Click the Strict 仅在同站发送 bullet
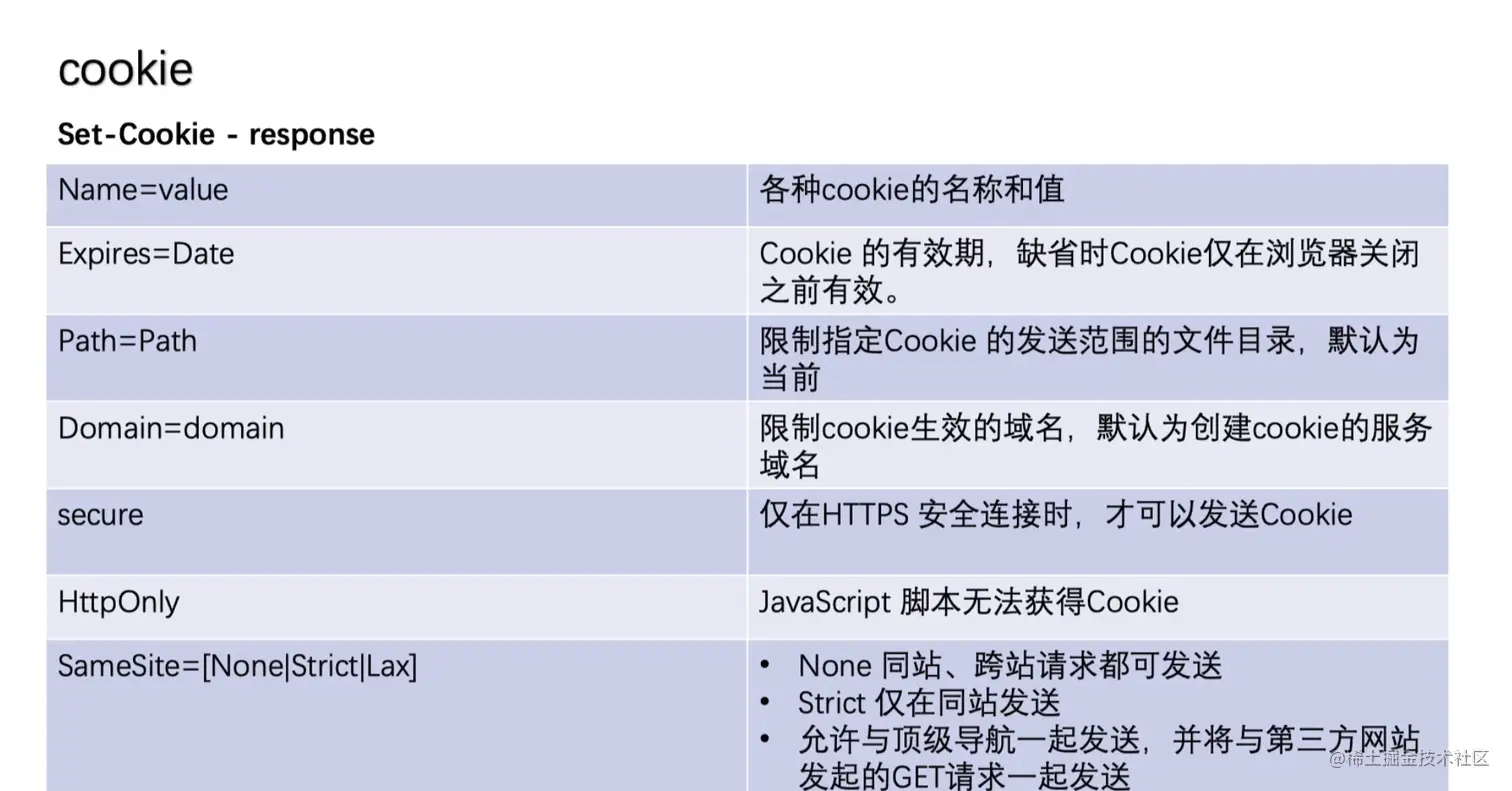Viewport: 1512px width, 791px height. click(x=930, y=702)
